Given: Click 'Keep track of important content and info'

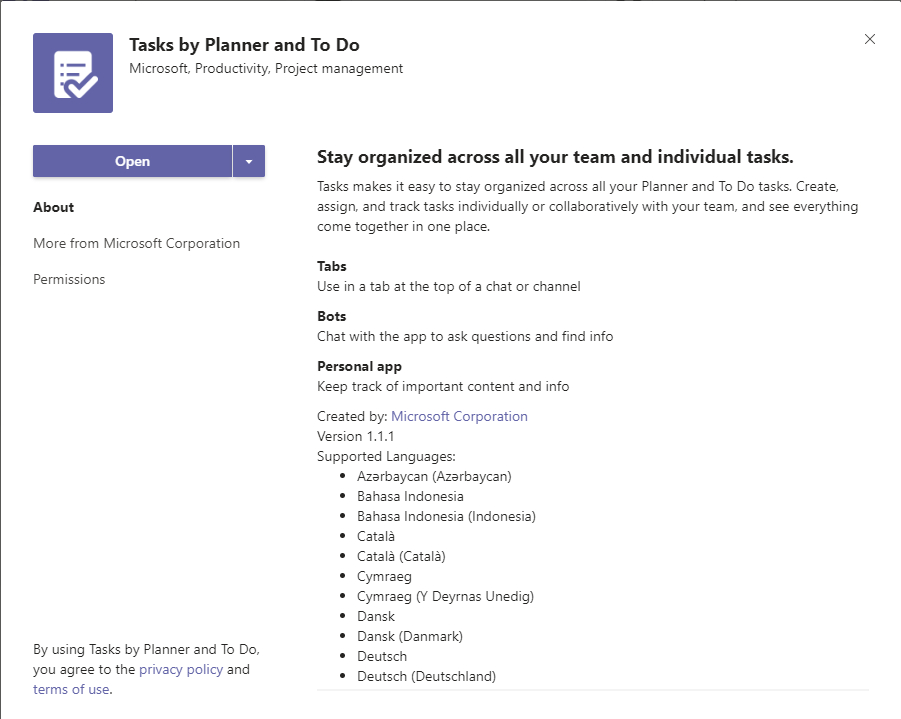Looking at the screenshot, I should [x=443, y=386].
